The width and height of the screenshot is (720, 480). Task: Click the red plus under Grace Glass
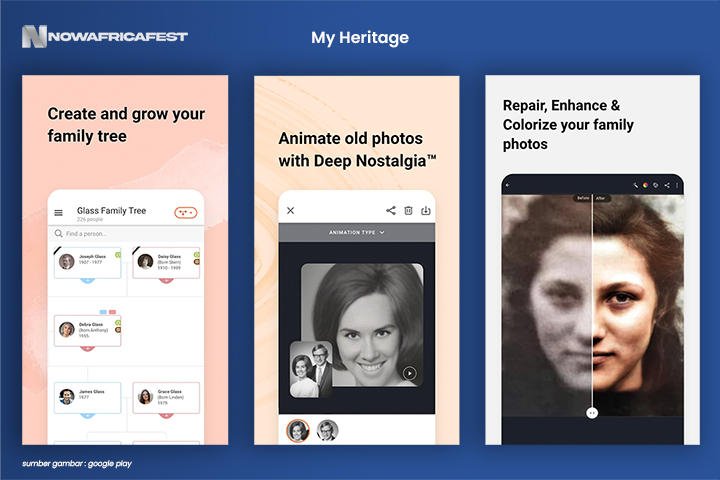point(166,415)
